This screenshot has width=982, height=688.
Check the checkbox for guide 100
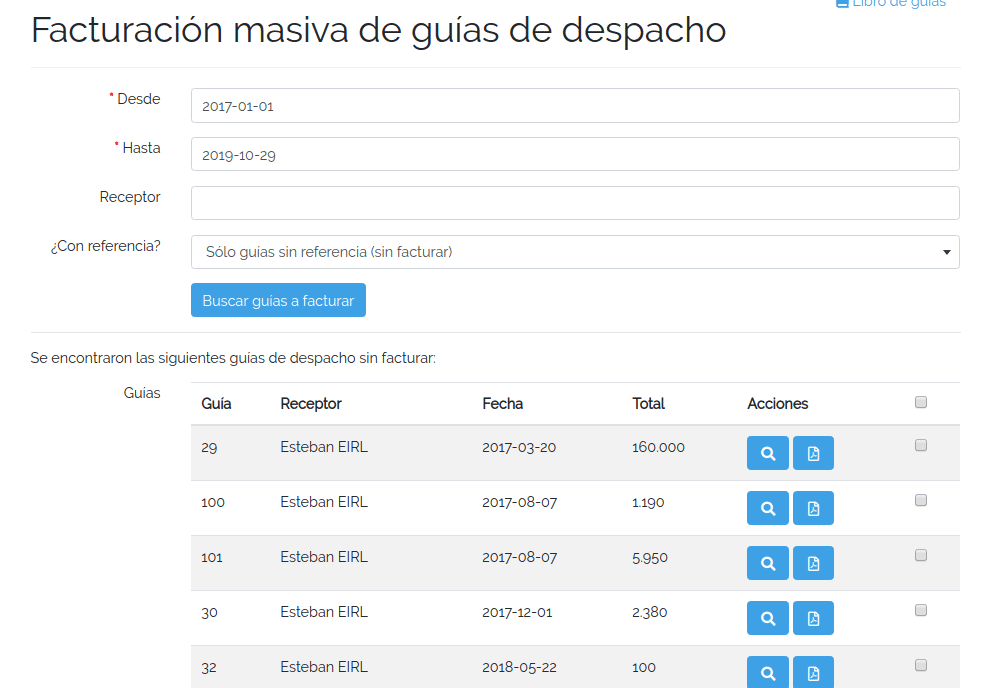coord(920,499)
